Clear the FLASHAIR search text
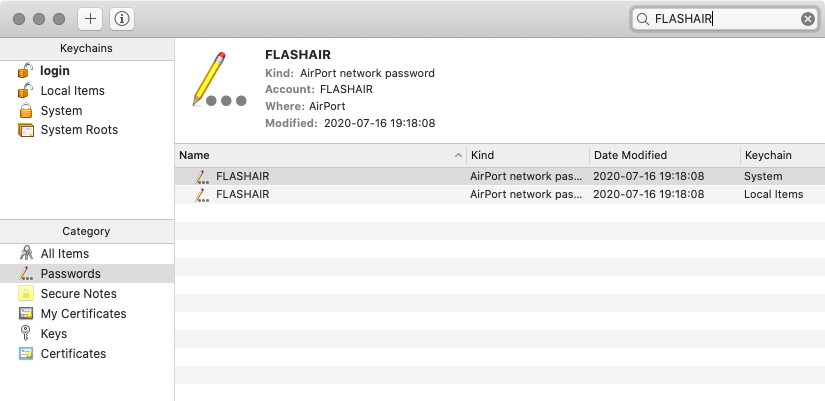The width and height of the screenshot is (825, 401). point(807,19)
